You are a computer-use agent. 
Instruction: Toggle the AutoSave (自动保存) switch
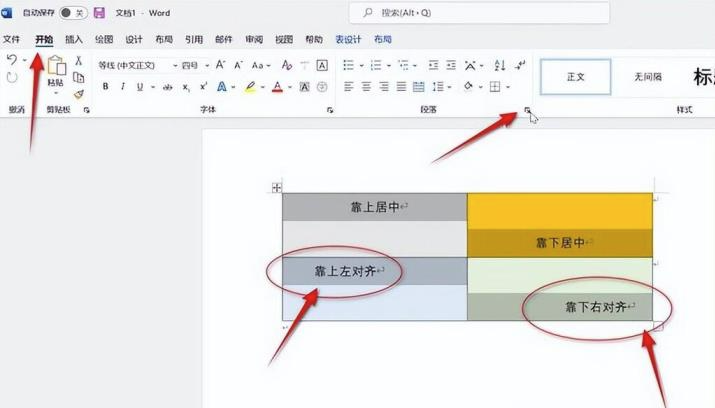click(72, 13)
